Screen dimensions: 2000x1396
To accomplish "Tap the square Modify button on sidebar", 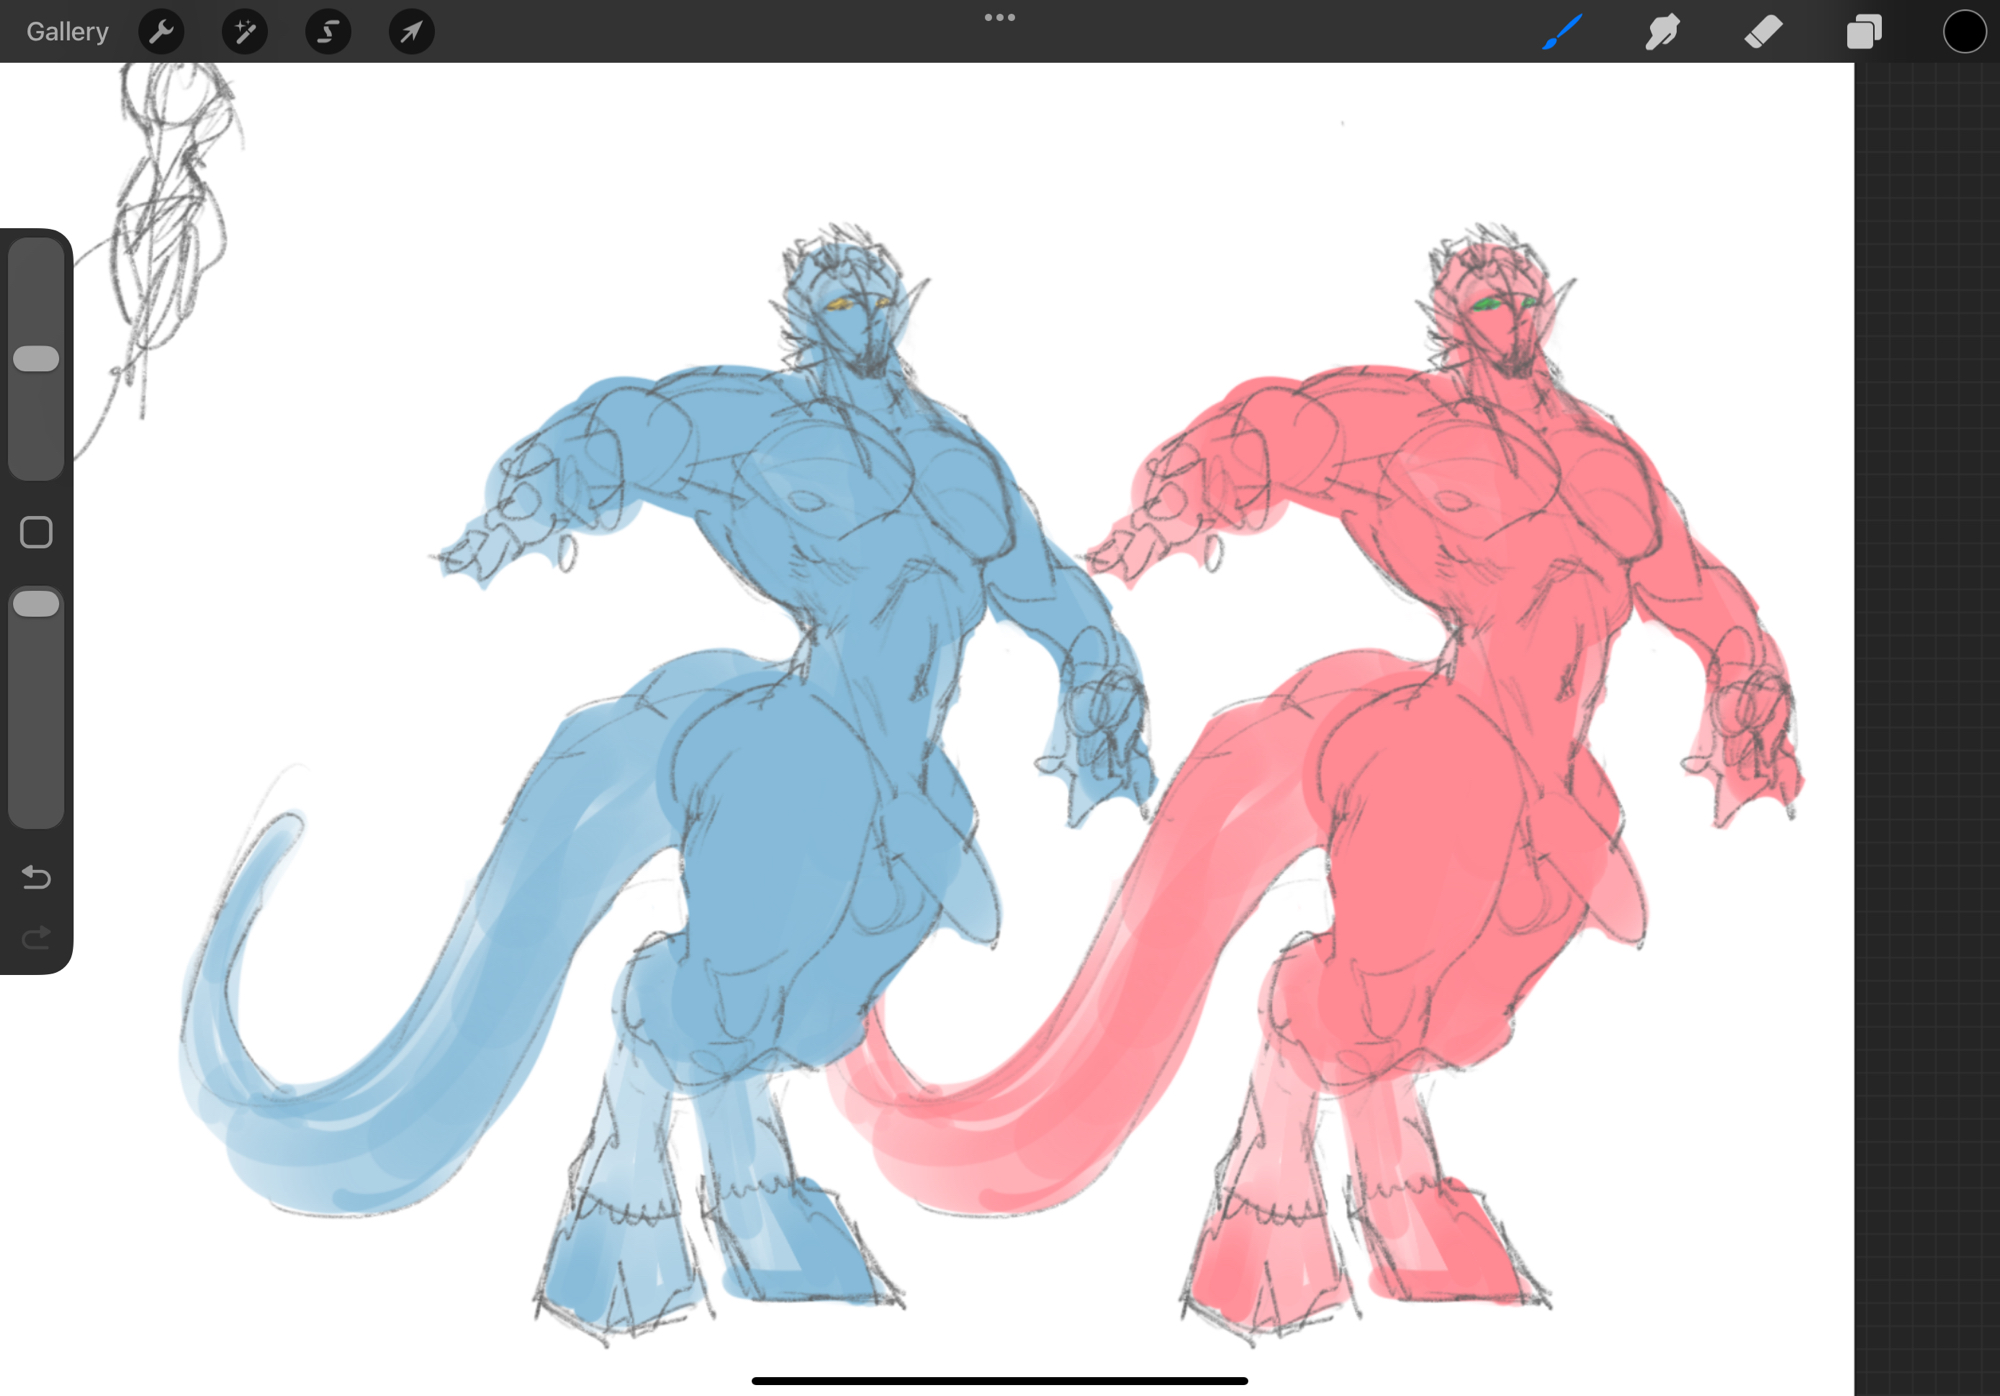I will [37, 533].
